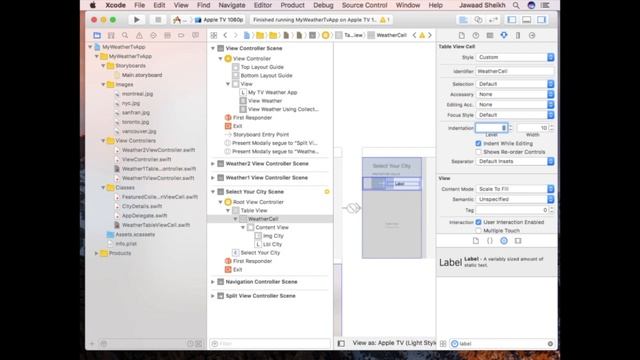Open the Selection dropdown

(x=515, y=84)
